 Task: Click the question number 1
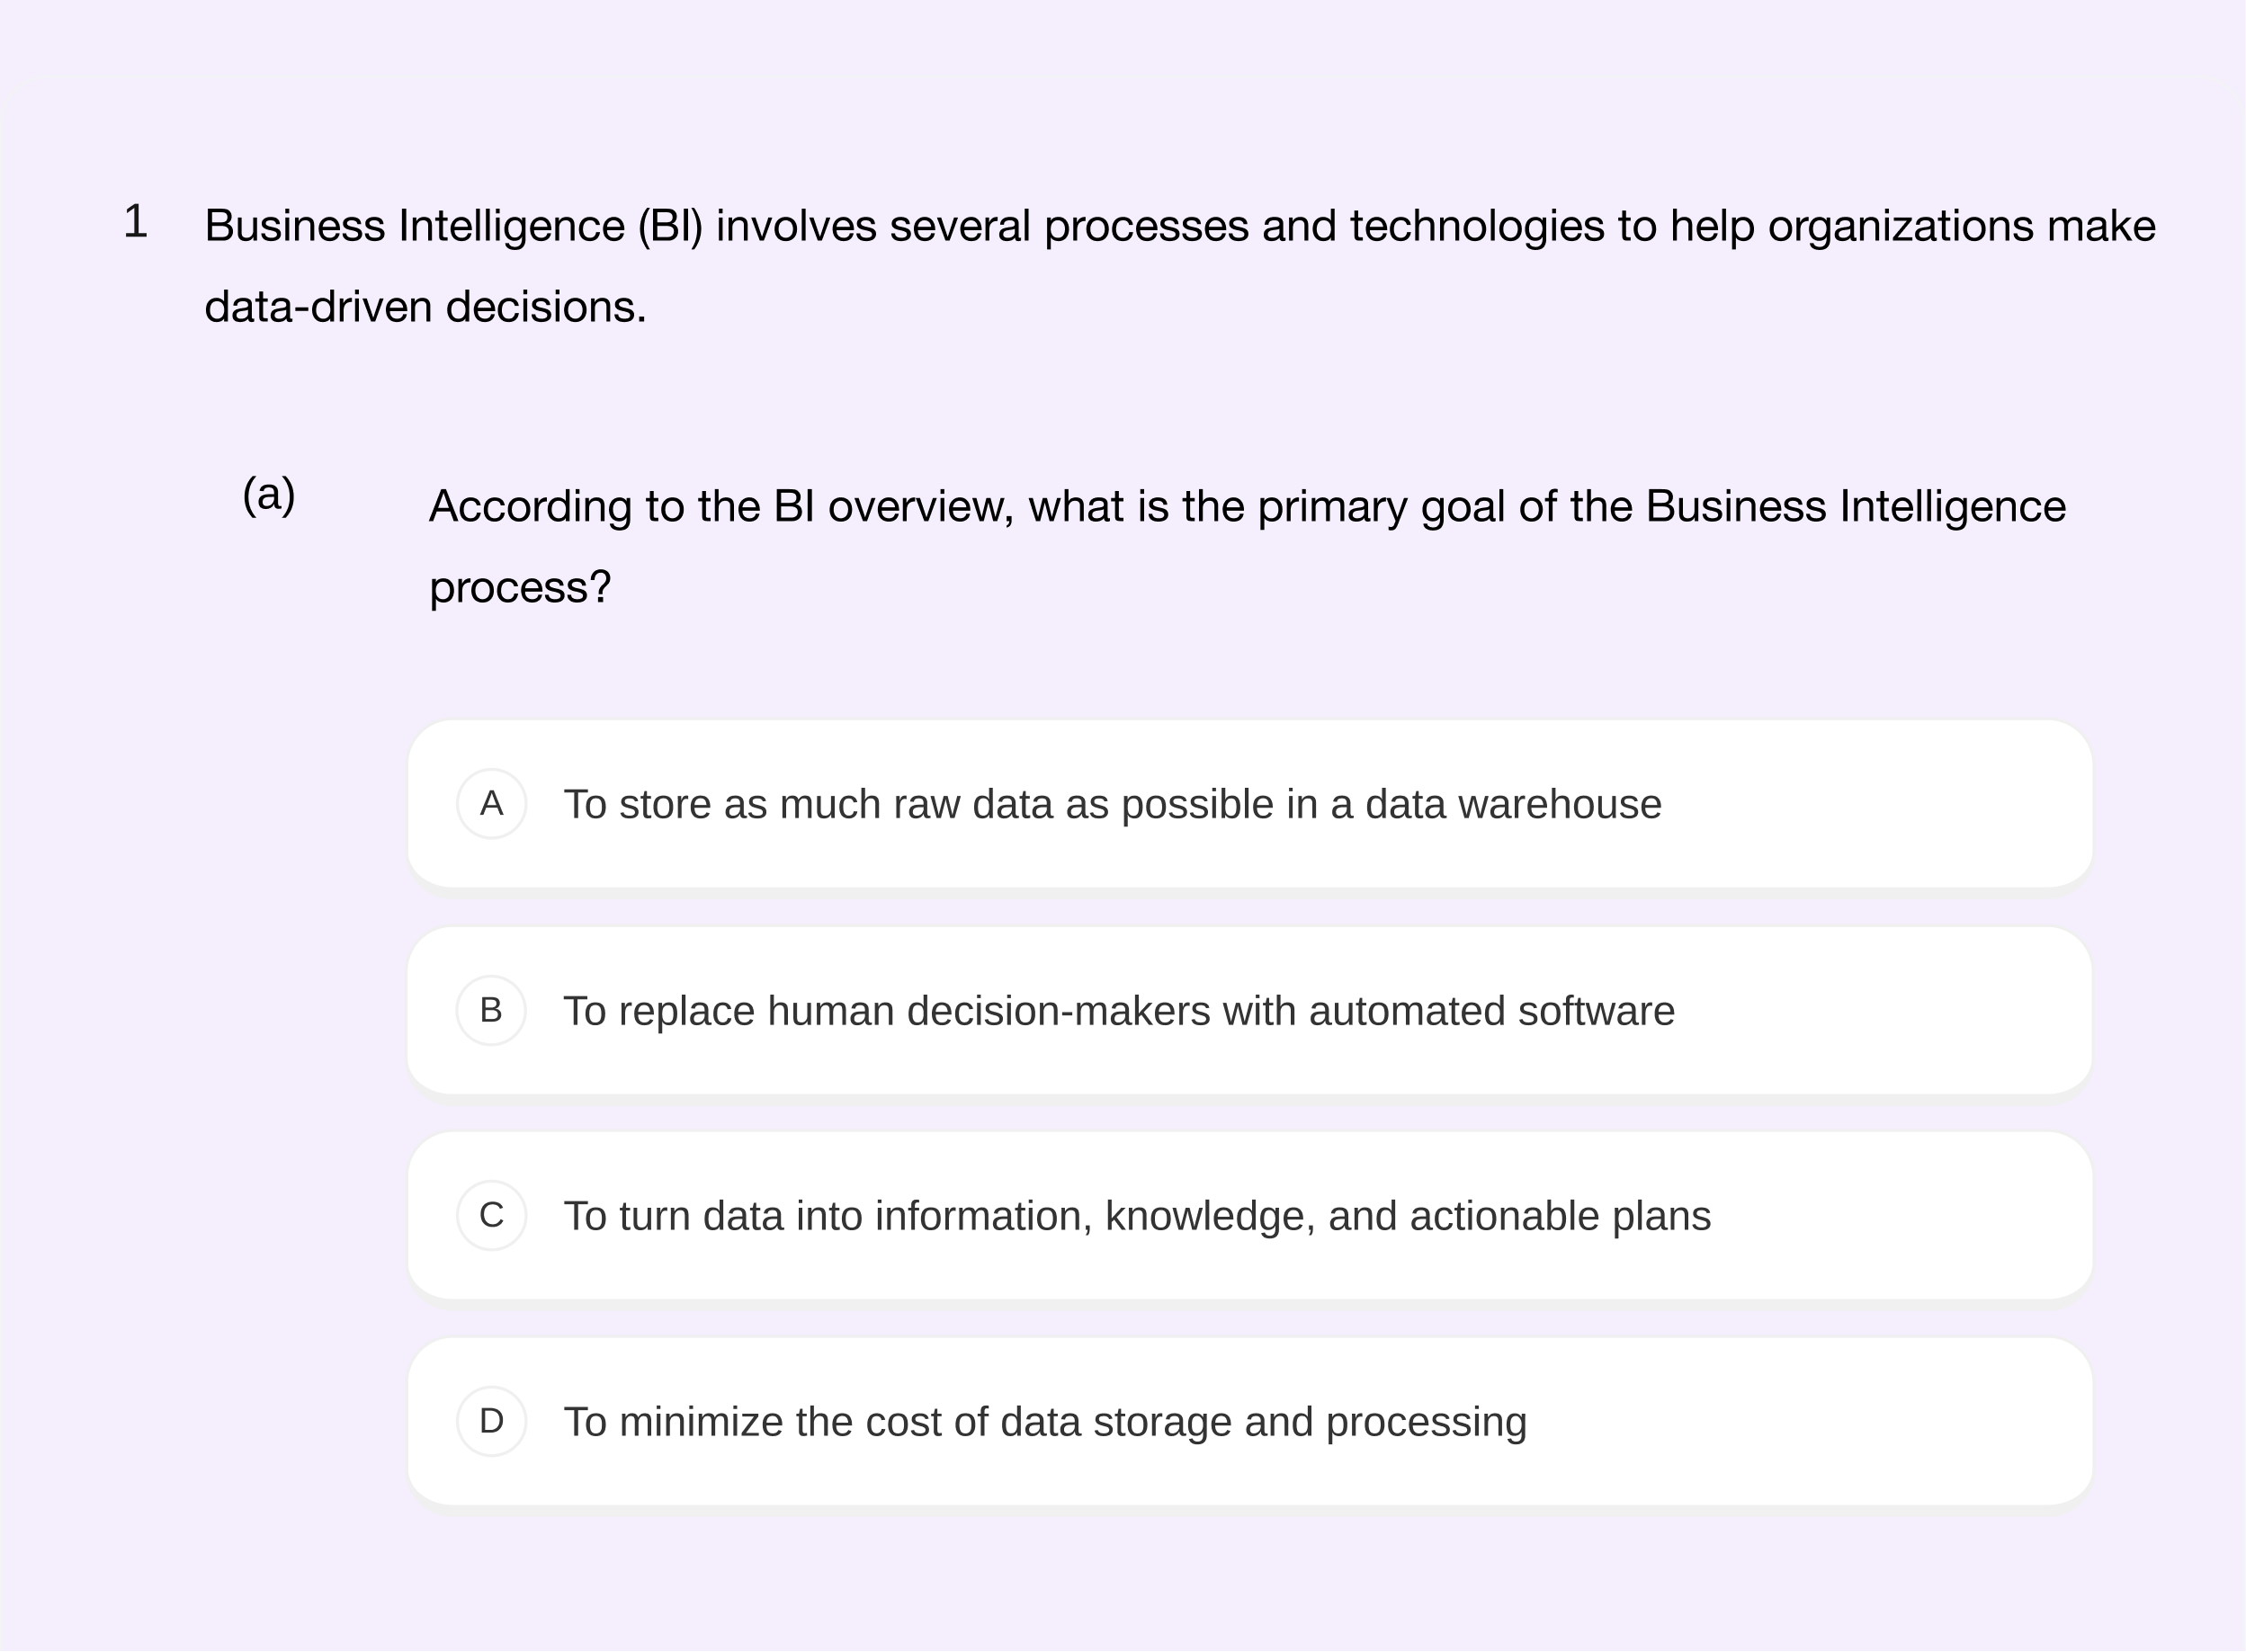click(x=136, y=222)
